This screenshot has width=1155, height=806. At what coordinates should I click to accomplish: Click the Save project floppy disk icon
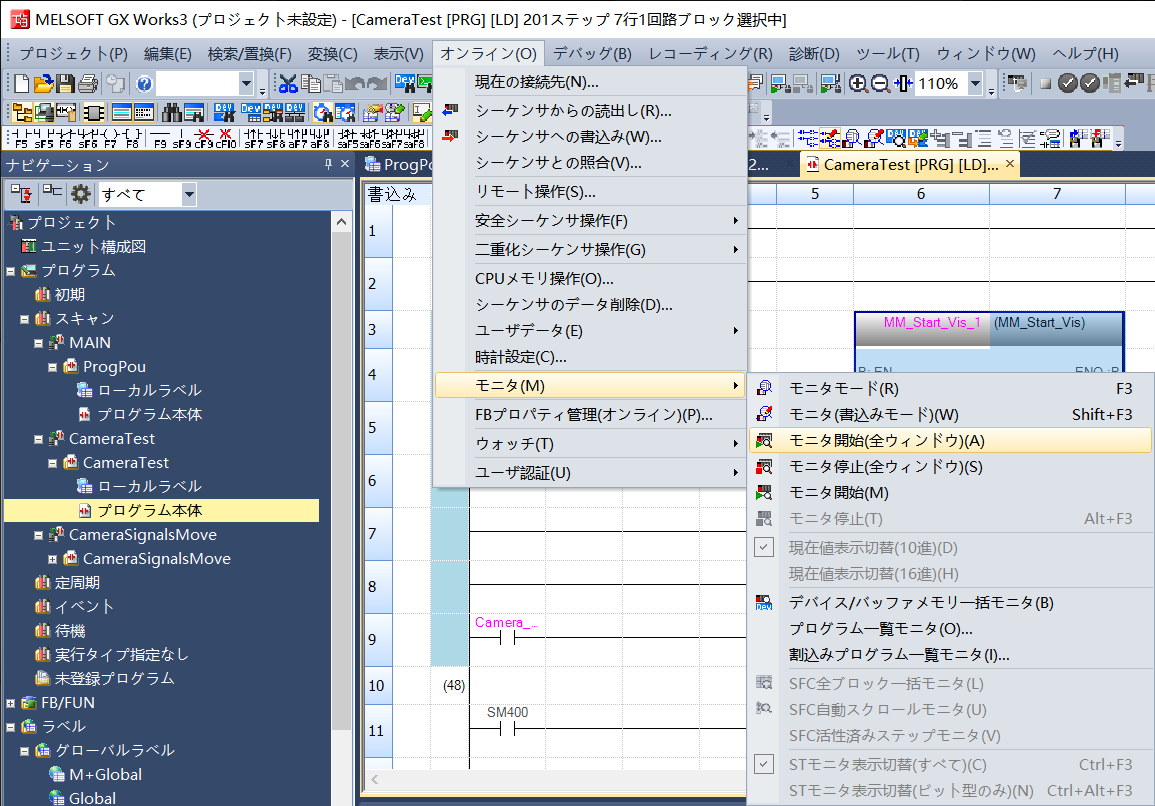pyautogui.click(x=65, y=84)
